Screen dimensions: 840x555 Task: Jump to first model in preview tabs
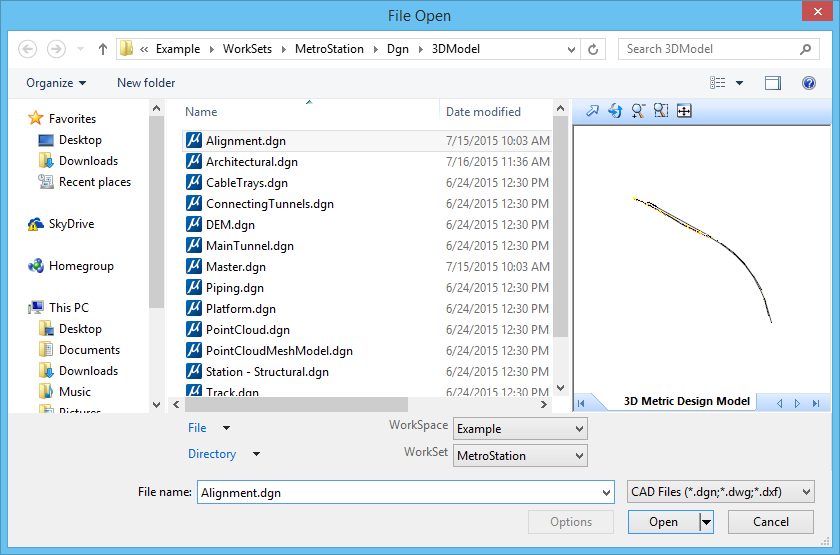(x=581, y=403)
